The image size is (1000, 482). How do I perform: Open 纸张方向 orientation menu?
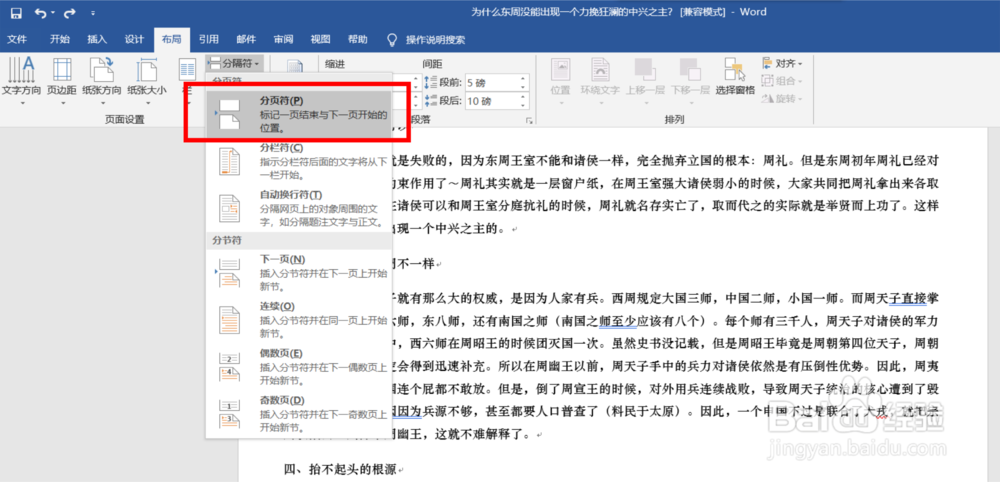coord(101,82)
